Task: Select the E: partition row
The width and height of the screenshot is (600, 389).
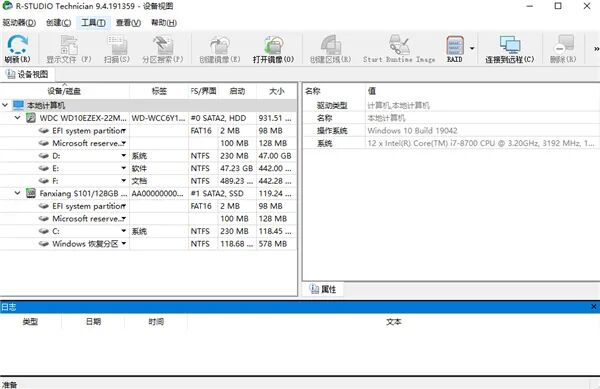Action: tap(148, 168)
